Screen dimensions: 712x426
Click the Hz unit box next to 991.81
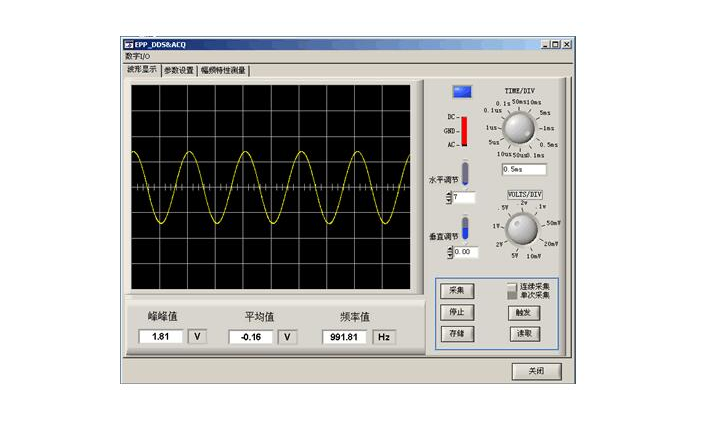(384, 337)
